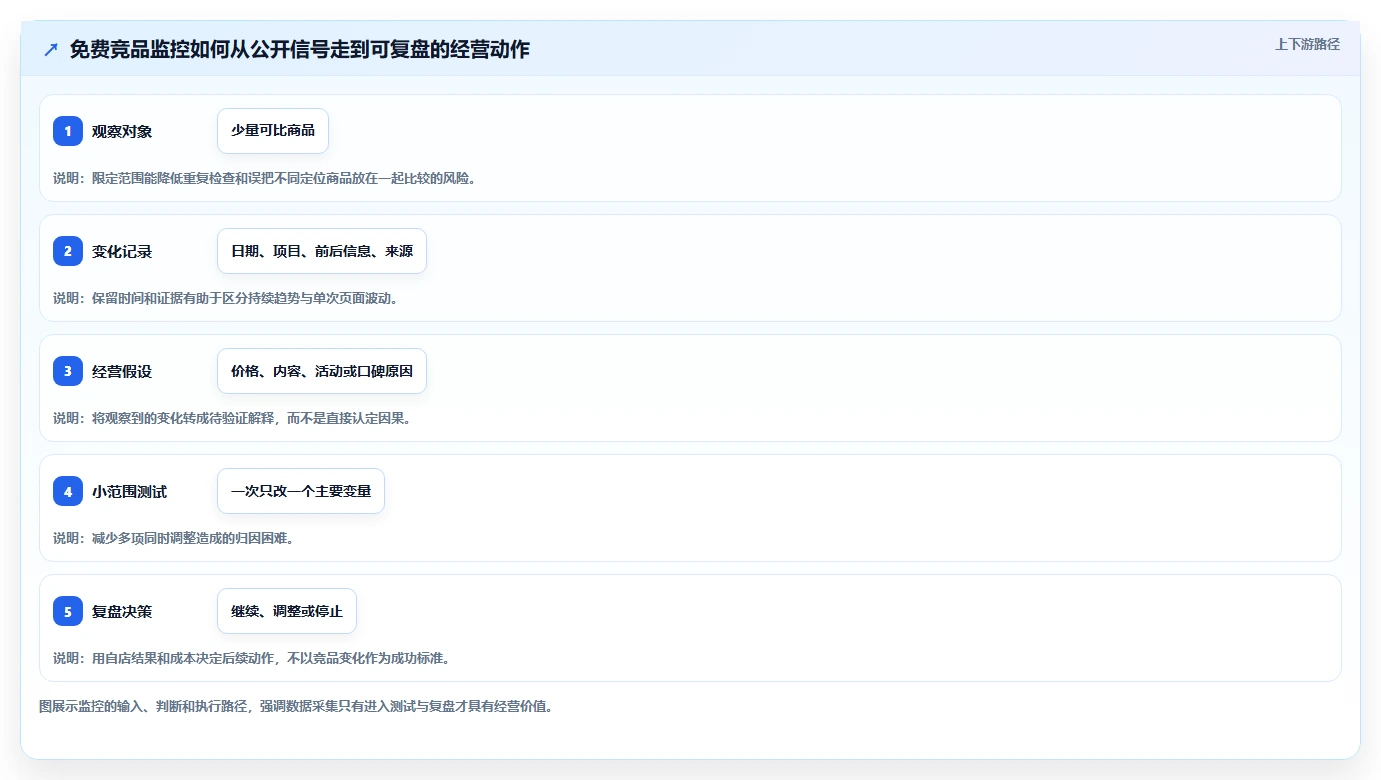The image size is (1381, 780).
Task: Click the 一次只改一个主要变量 chip
Action: tap(301, 491)
